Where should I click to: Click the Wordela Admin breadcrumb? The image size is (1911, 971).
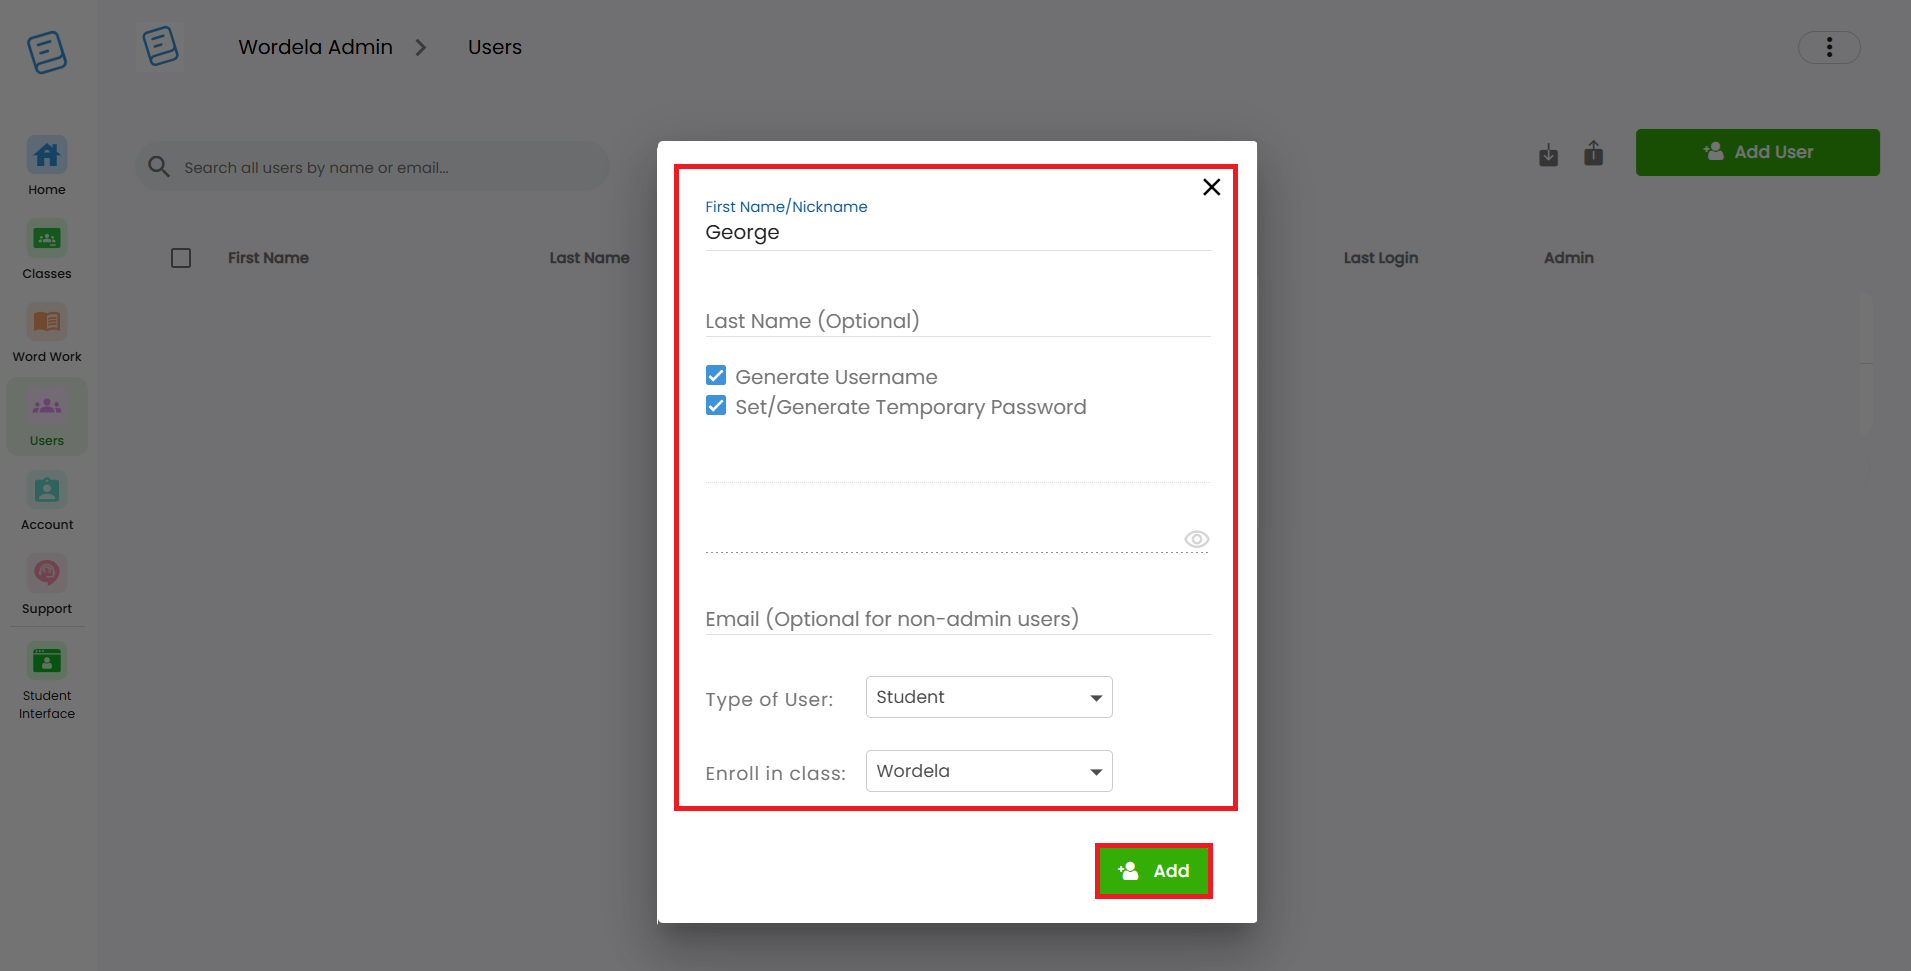[315, 47]
